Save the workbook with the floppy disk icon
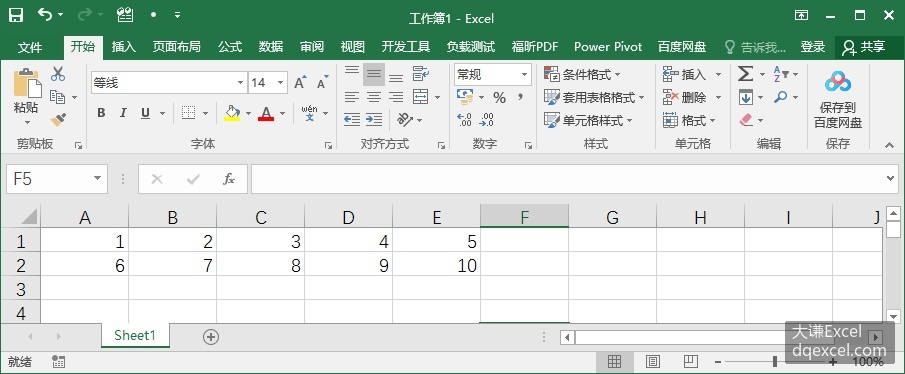 [16, 15]
